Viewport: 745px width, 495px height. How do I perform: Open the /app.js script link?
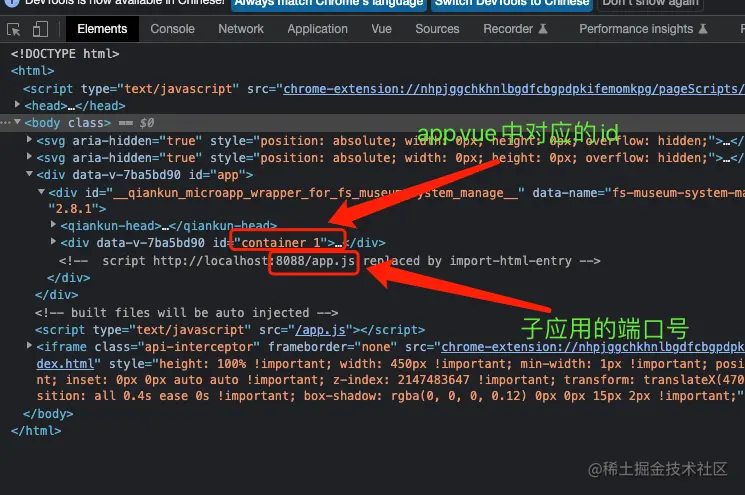320,330
